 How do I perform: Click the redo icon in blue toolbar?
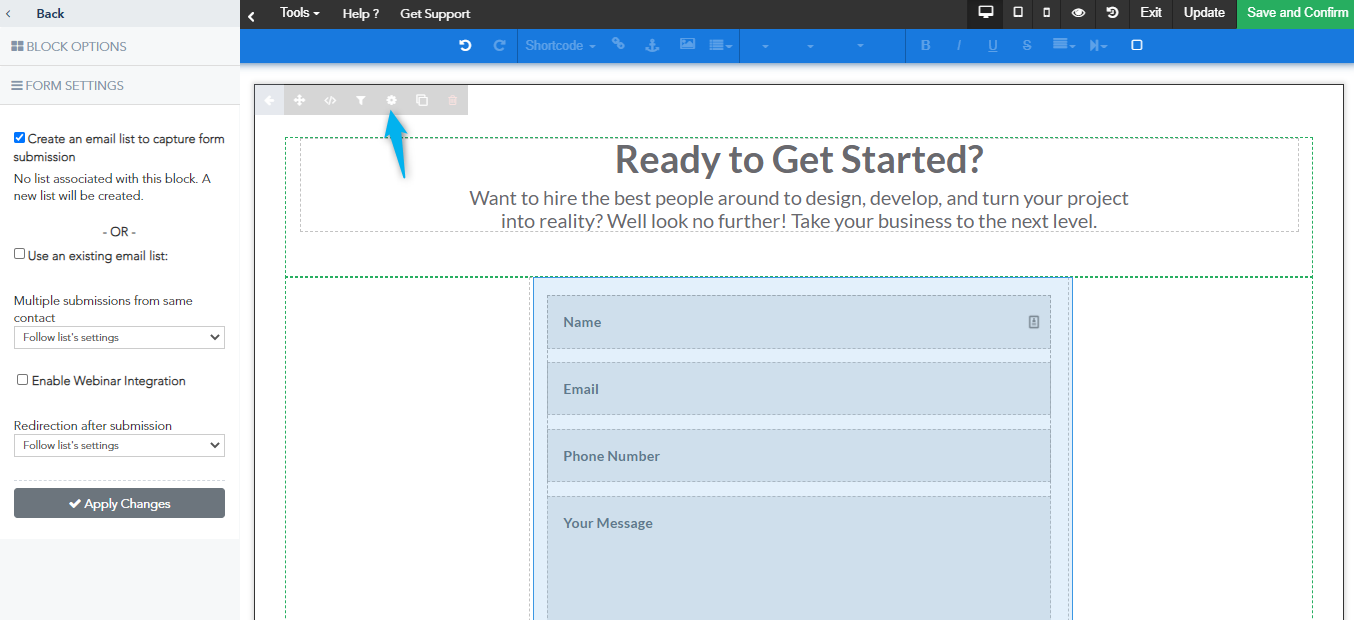tap(499, 45)
